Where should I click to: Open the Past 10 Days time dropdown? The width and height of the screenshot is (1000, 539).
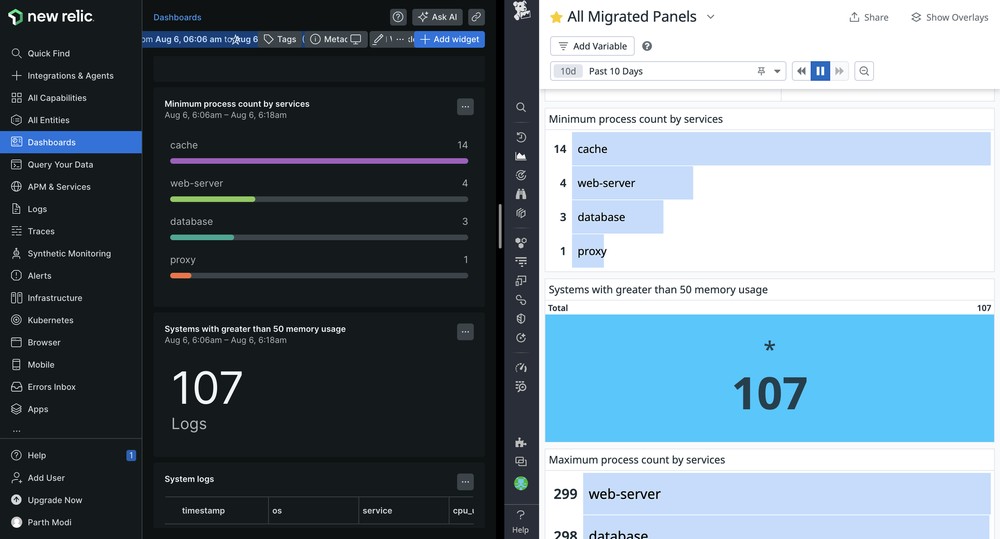[778, 71]
